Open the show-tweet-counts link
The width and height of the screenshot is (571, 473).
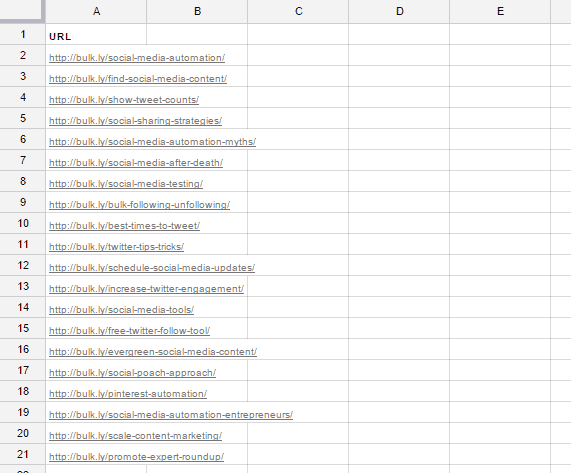click(124, 100)
